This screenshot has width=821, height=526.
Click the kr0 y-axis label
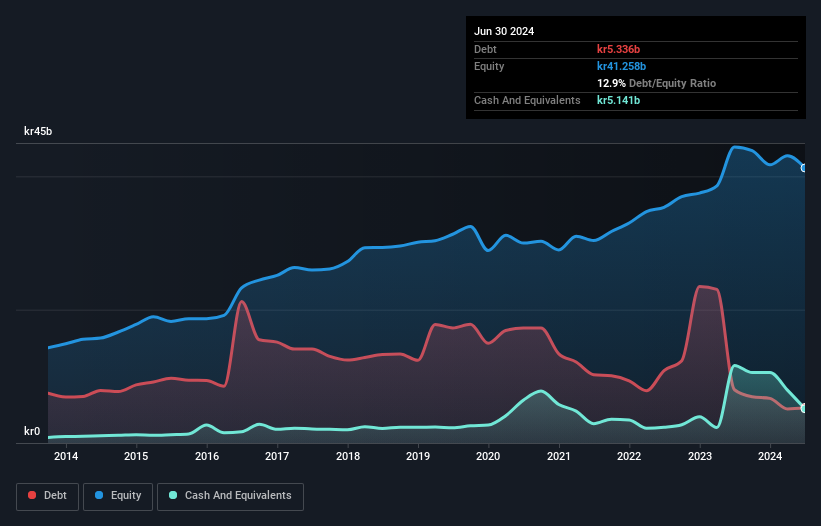[32, 431]
